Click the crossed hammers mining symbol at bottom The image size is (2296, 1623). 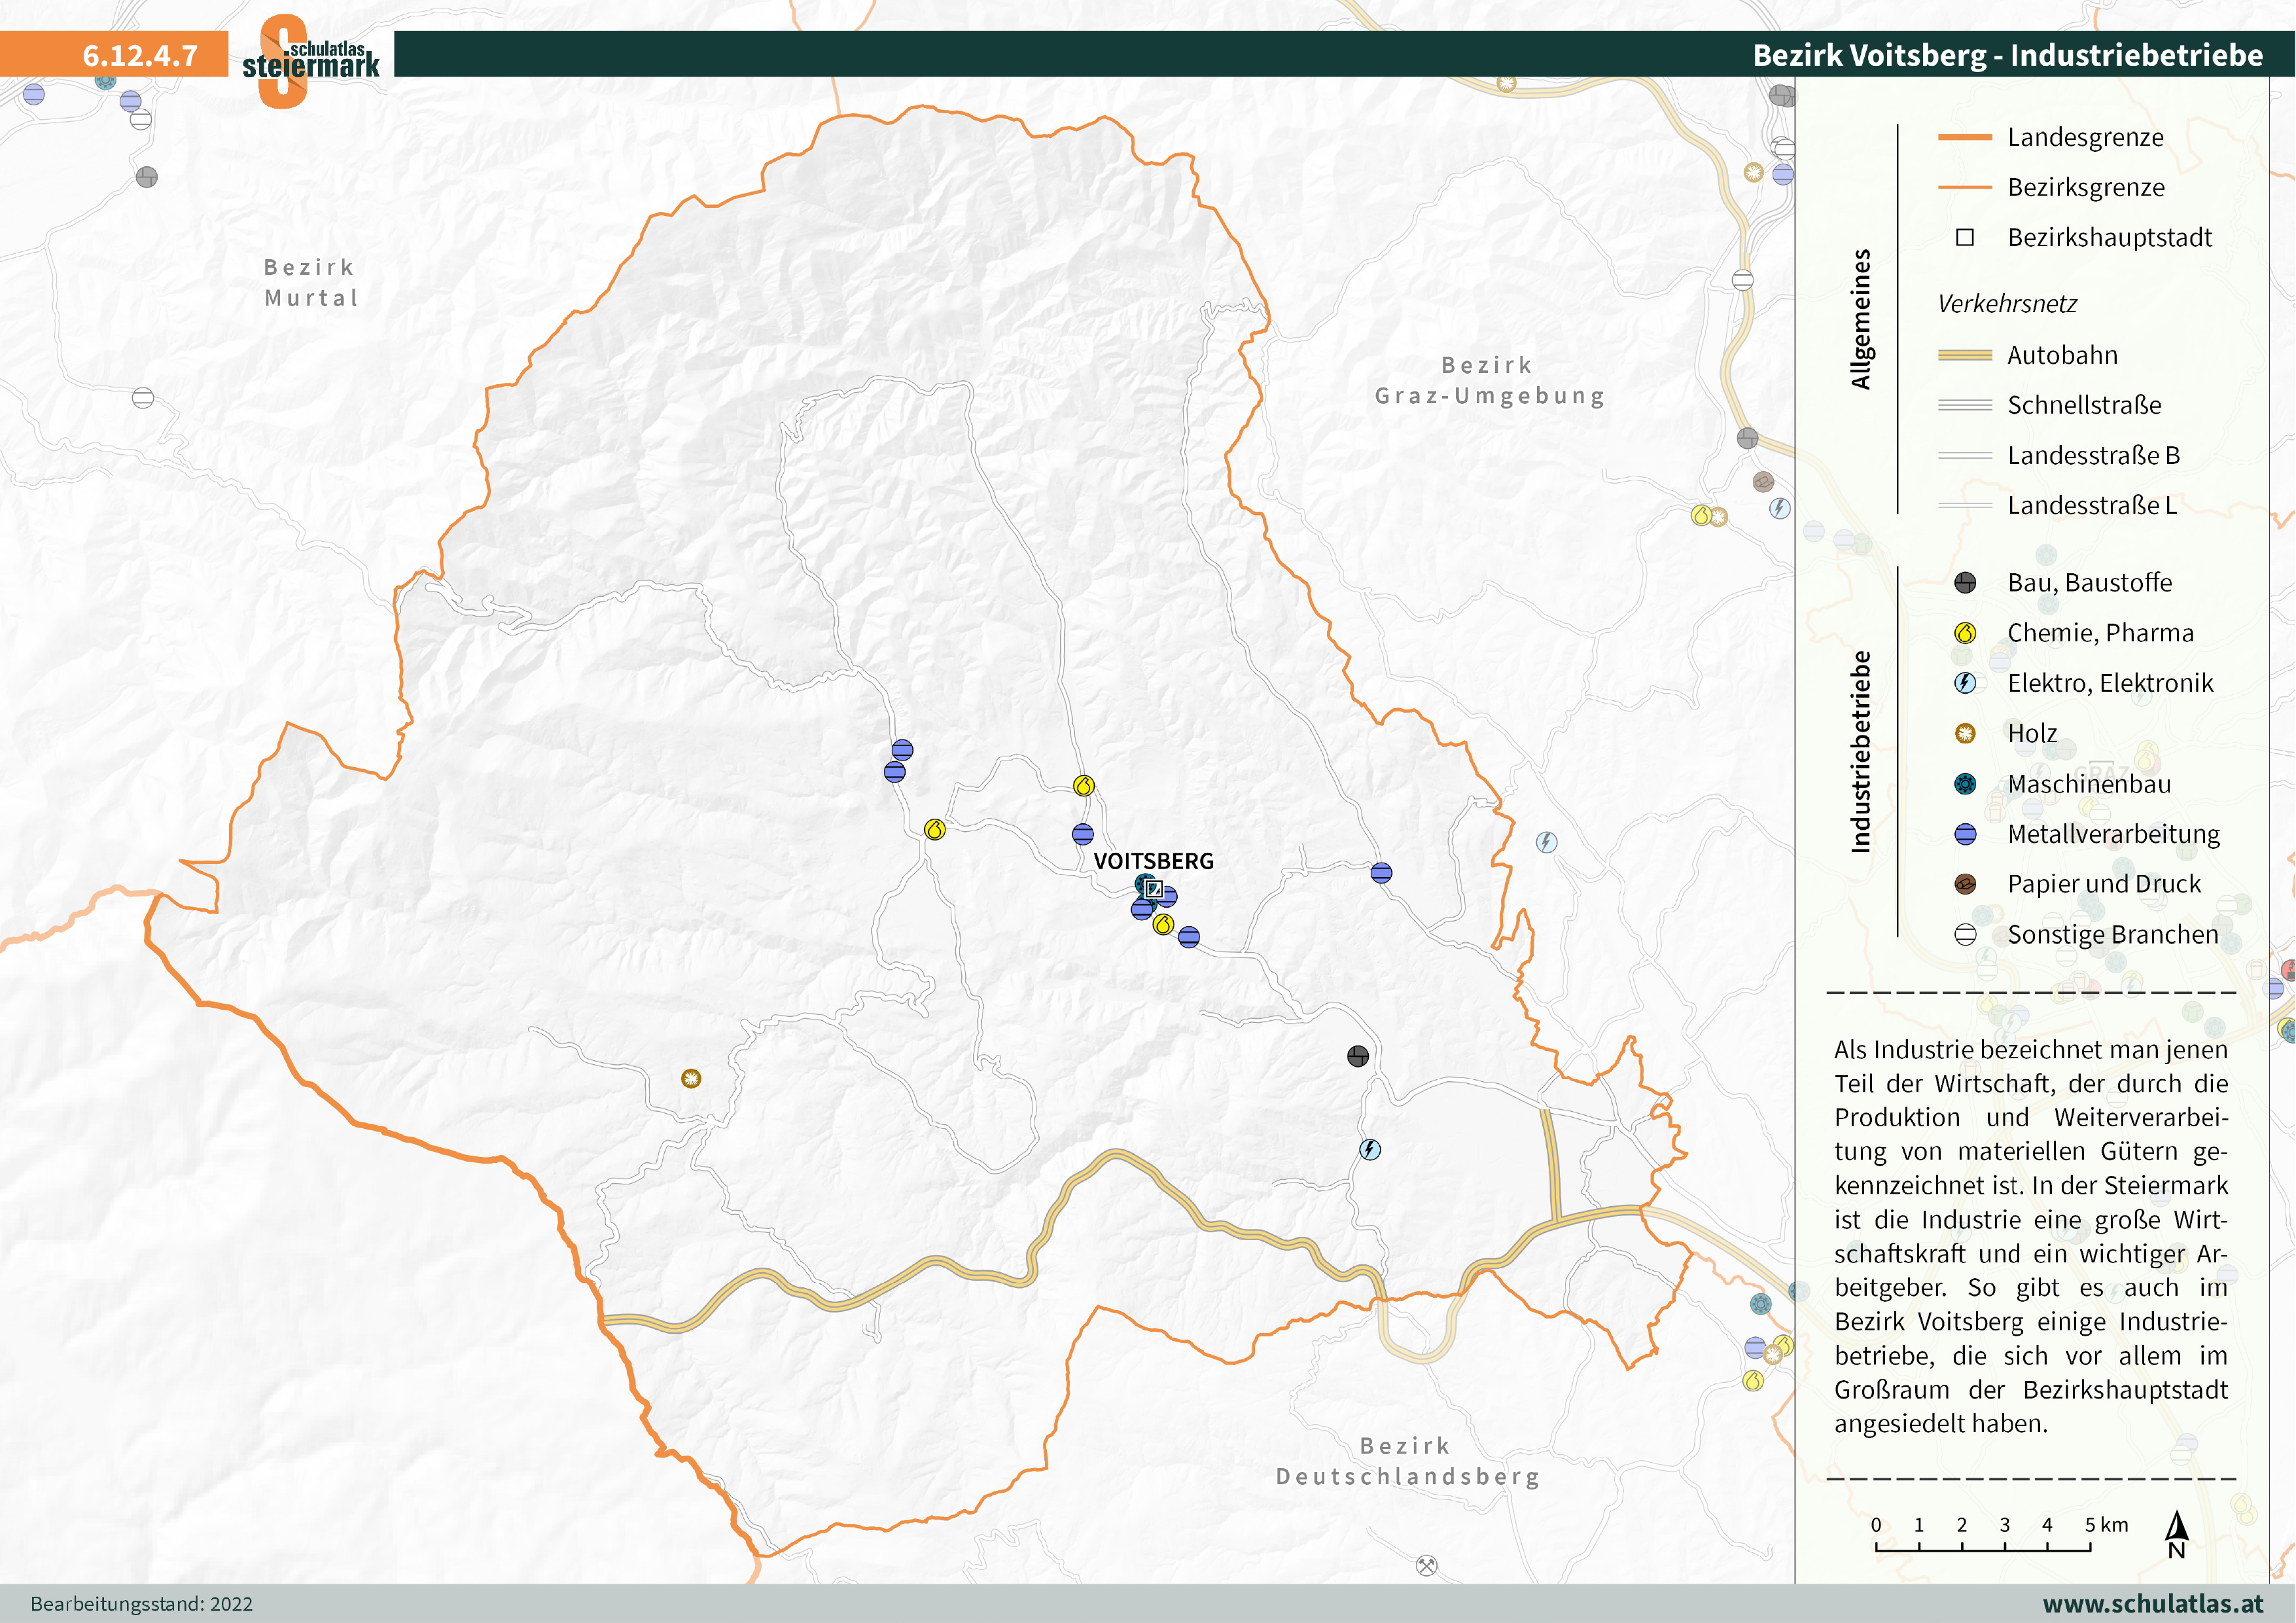pos(1427,1565)
